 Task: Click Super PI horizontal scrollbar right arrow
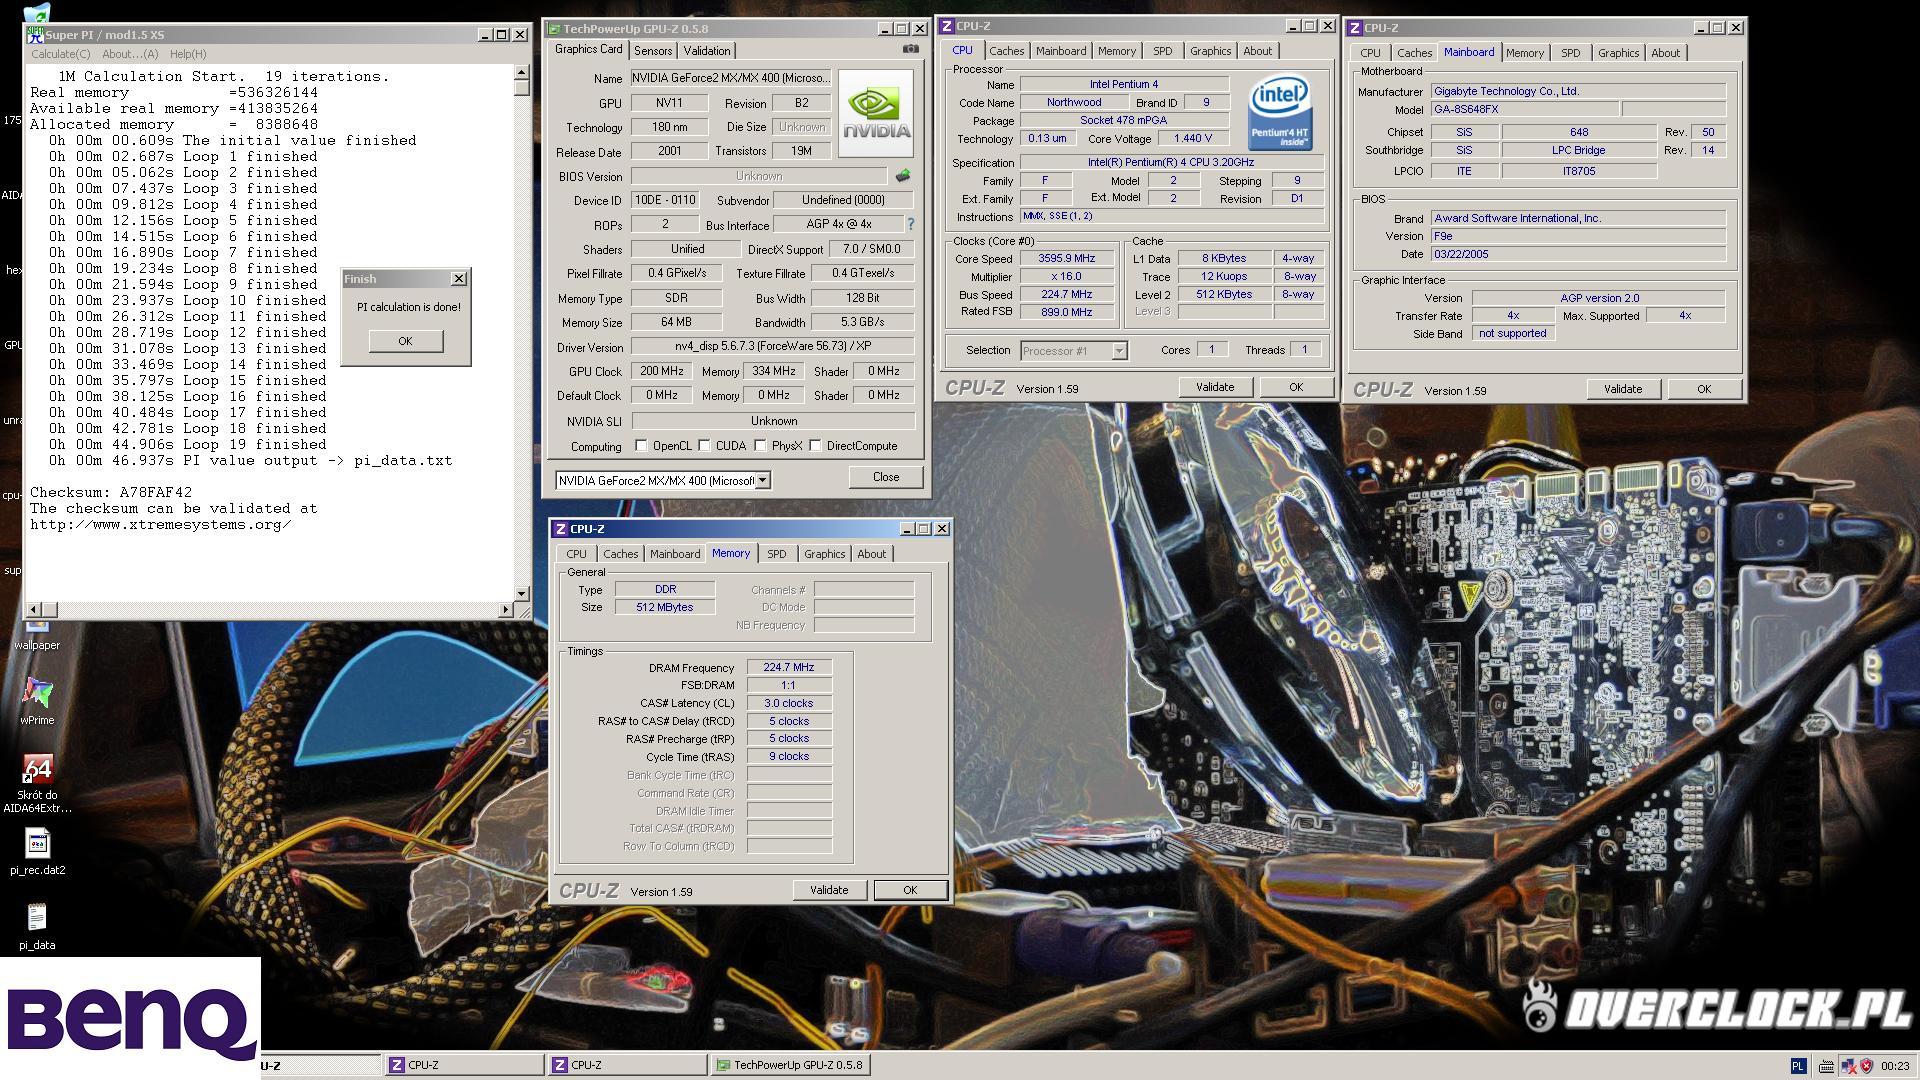(505, 609)
